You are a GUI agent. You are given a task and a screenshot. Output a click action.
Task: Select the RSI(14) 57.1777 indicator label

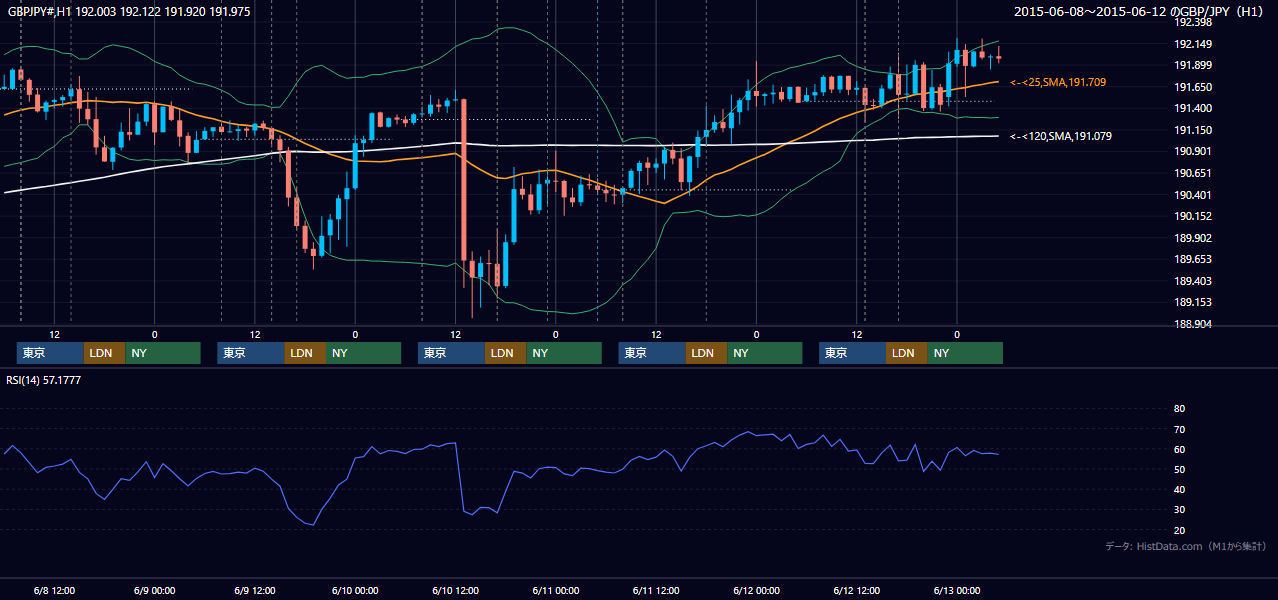tap(44, 380)
